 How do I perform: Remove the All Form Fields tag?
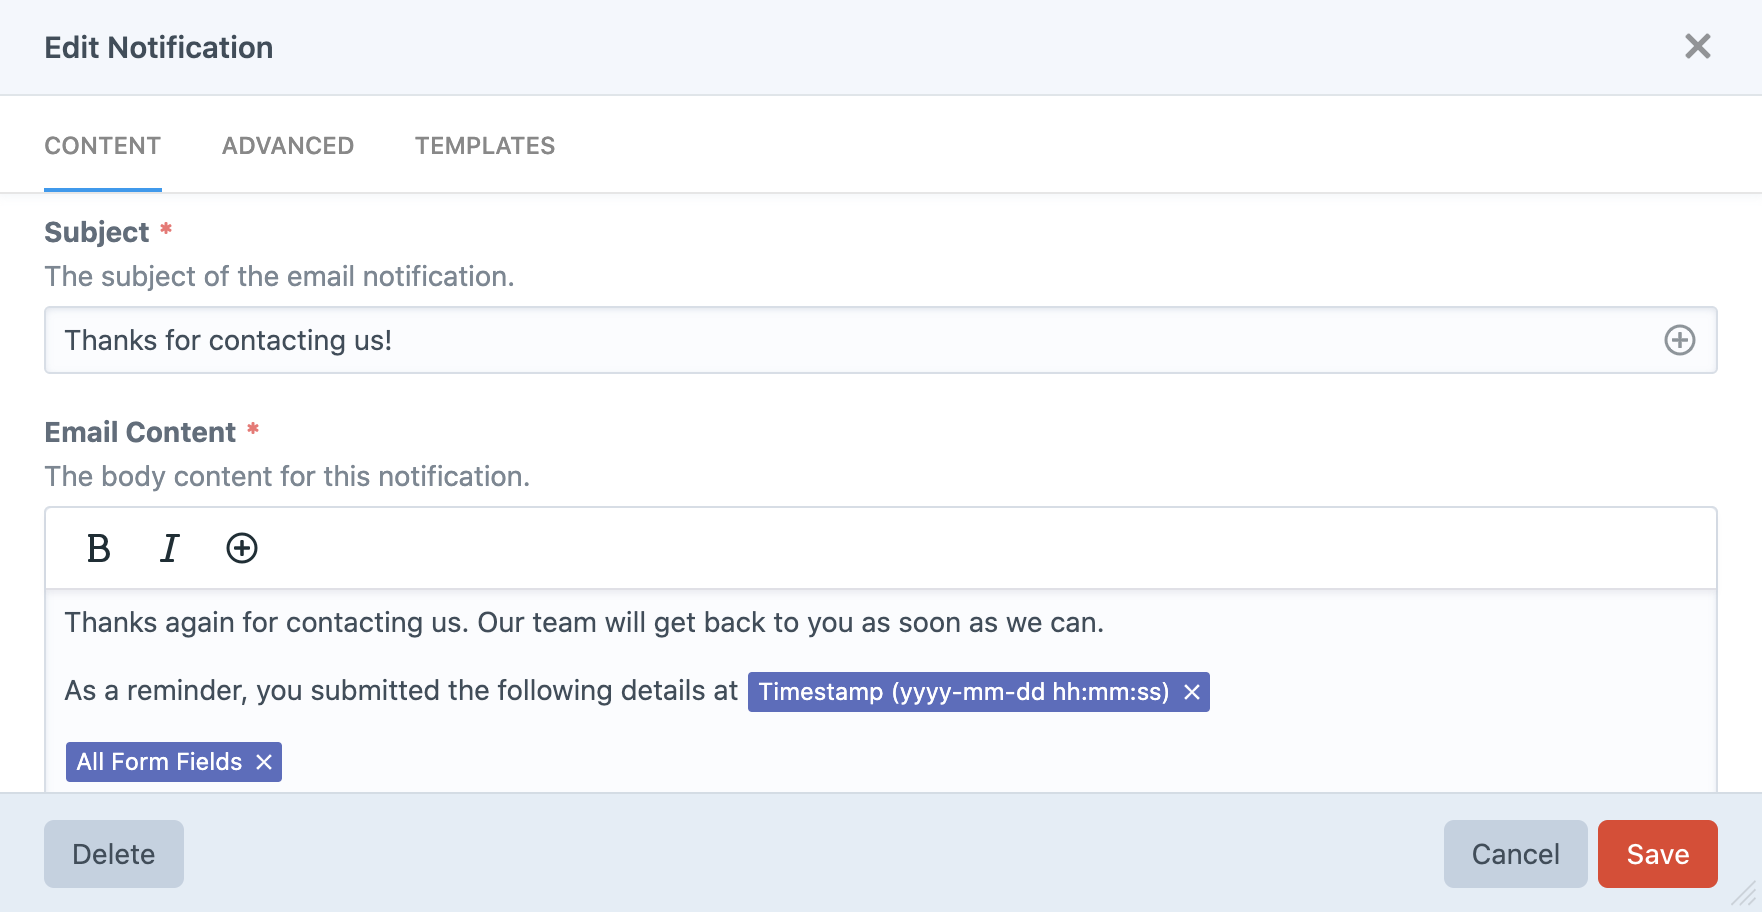click(x=264, y=762)
